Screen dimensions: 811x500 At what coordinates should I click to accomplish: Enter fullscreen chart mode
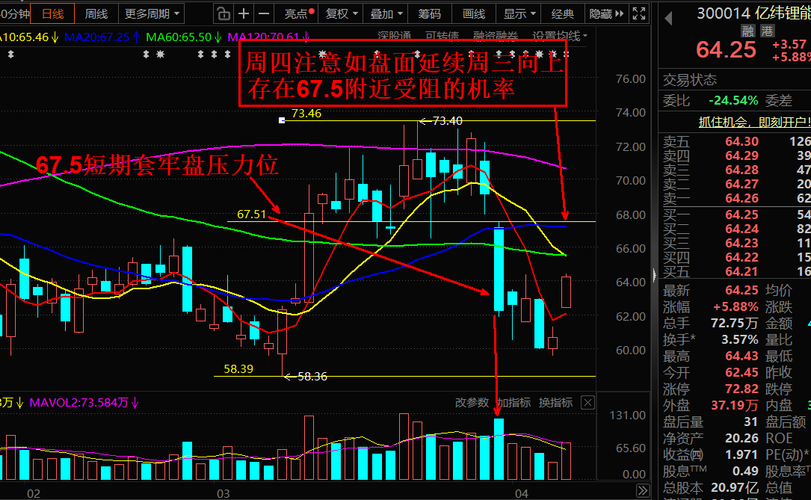(x=639, y=14)
